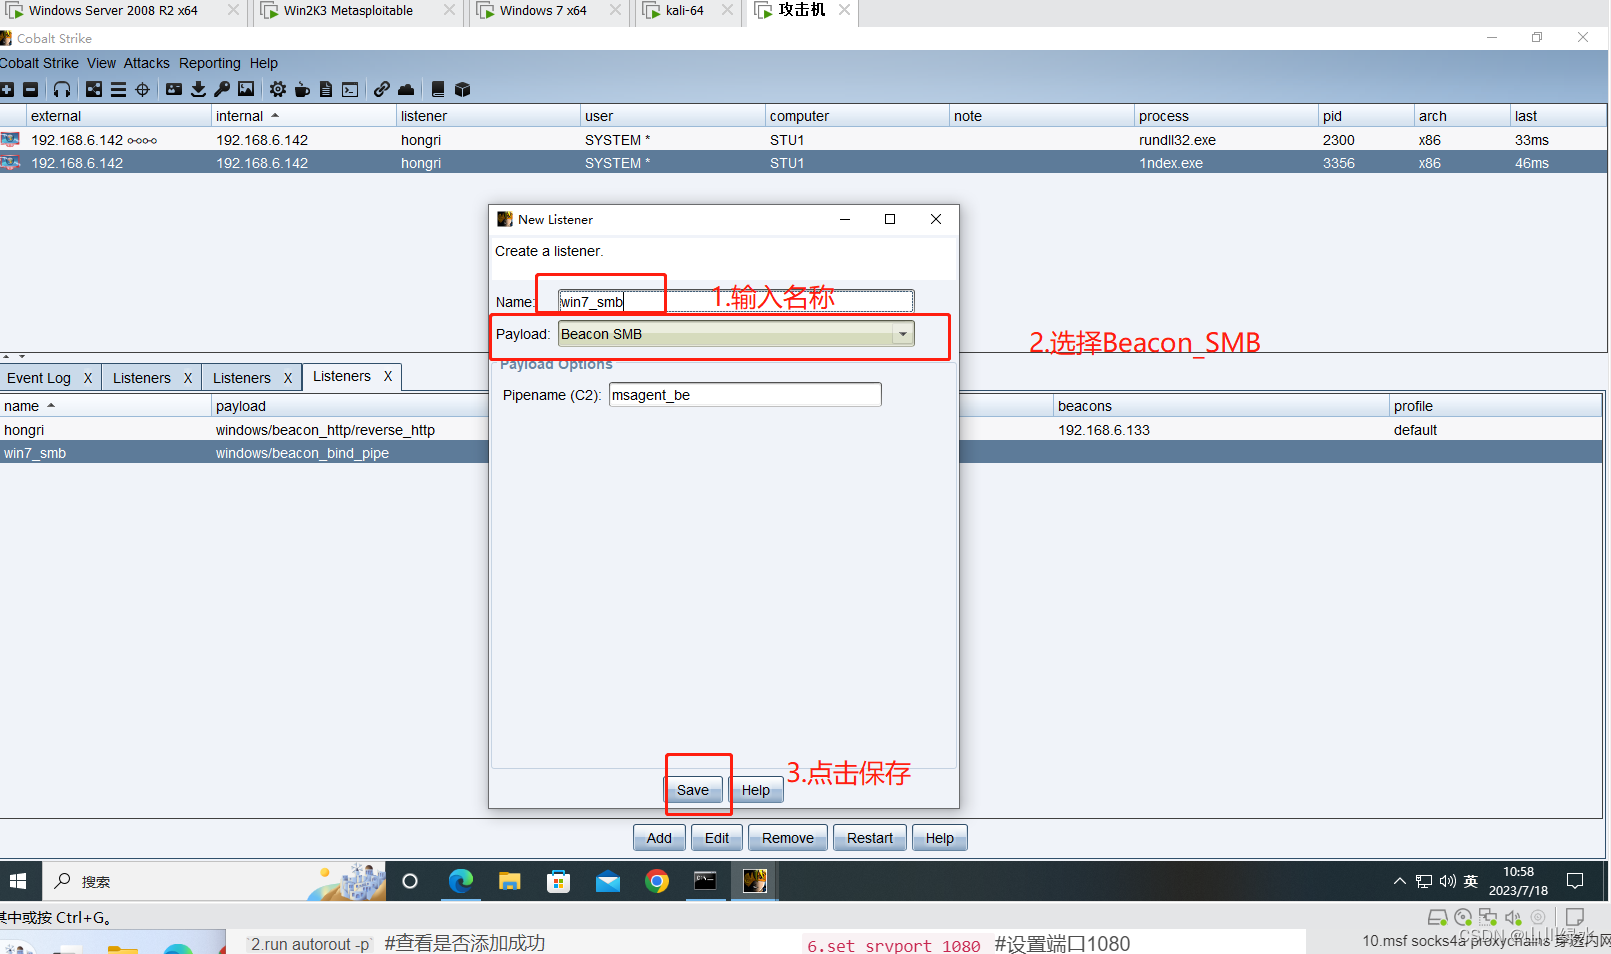Close the Event Log tab with X
Screen dimensions: 1611x954
[x=88, y=378]
